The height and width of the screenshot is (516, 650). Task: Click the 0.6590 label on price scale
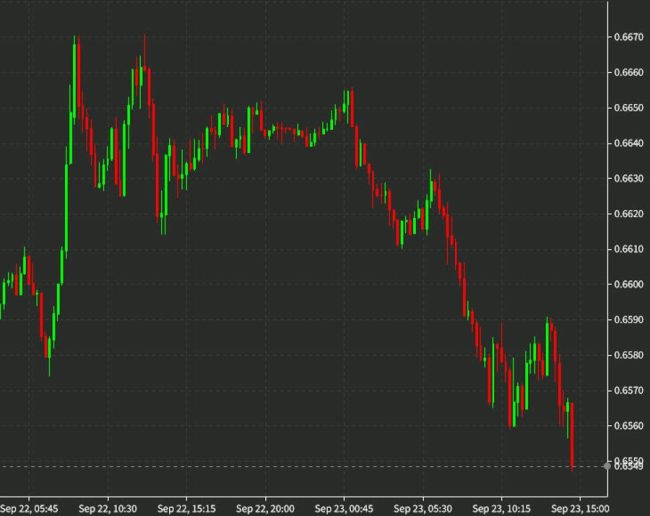click(626, 319)
